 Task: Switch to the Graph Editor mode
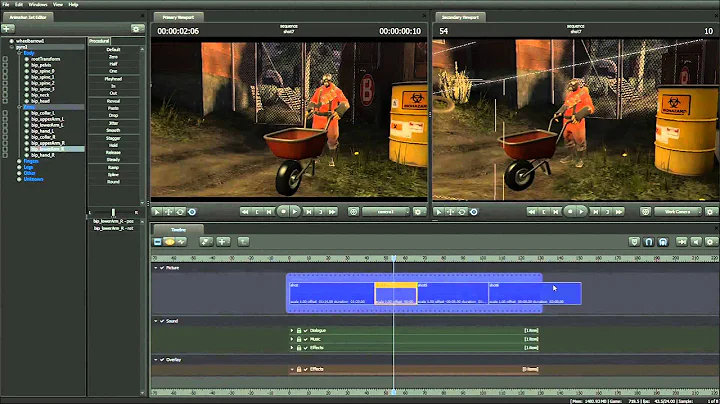(181, 241)
